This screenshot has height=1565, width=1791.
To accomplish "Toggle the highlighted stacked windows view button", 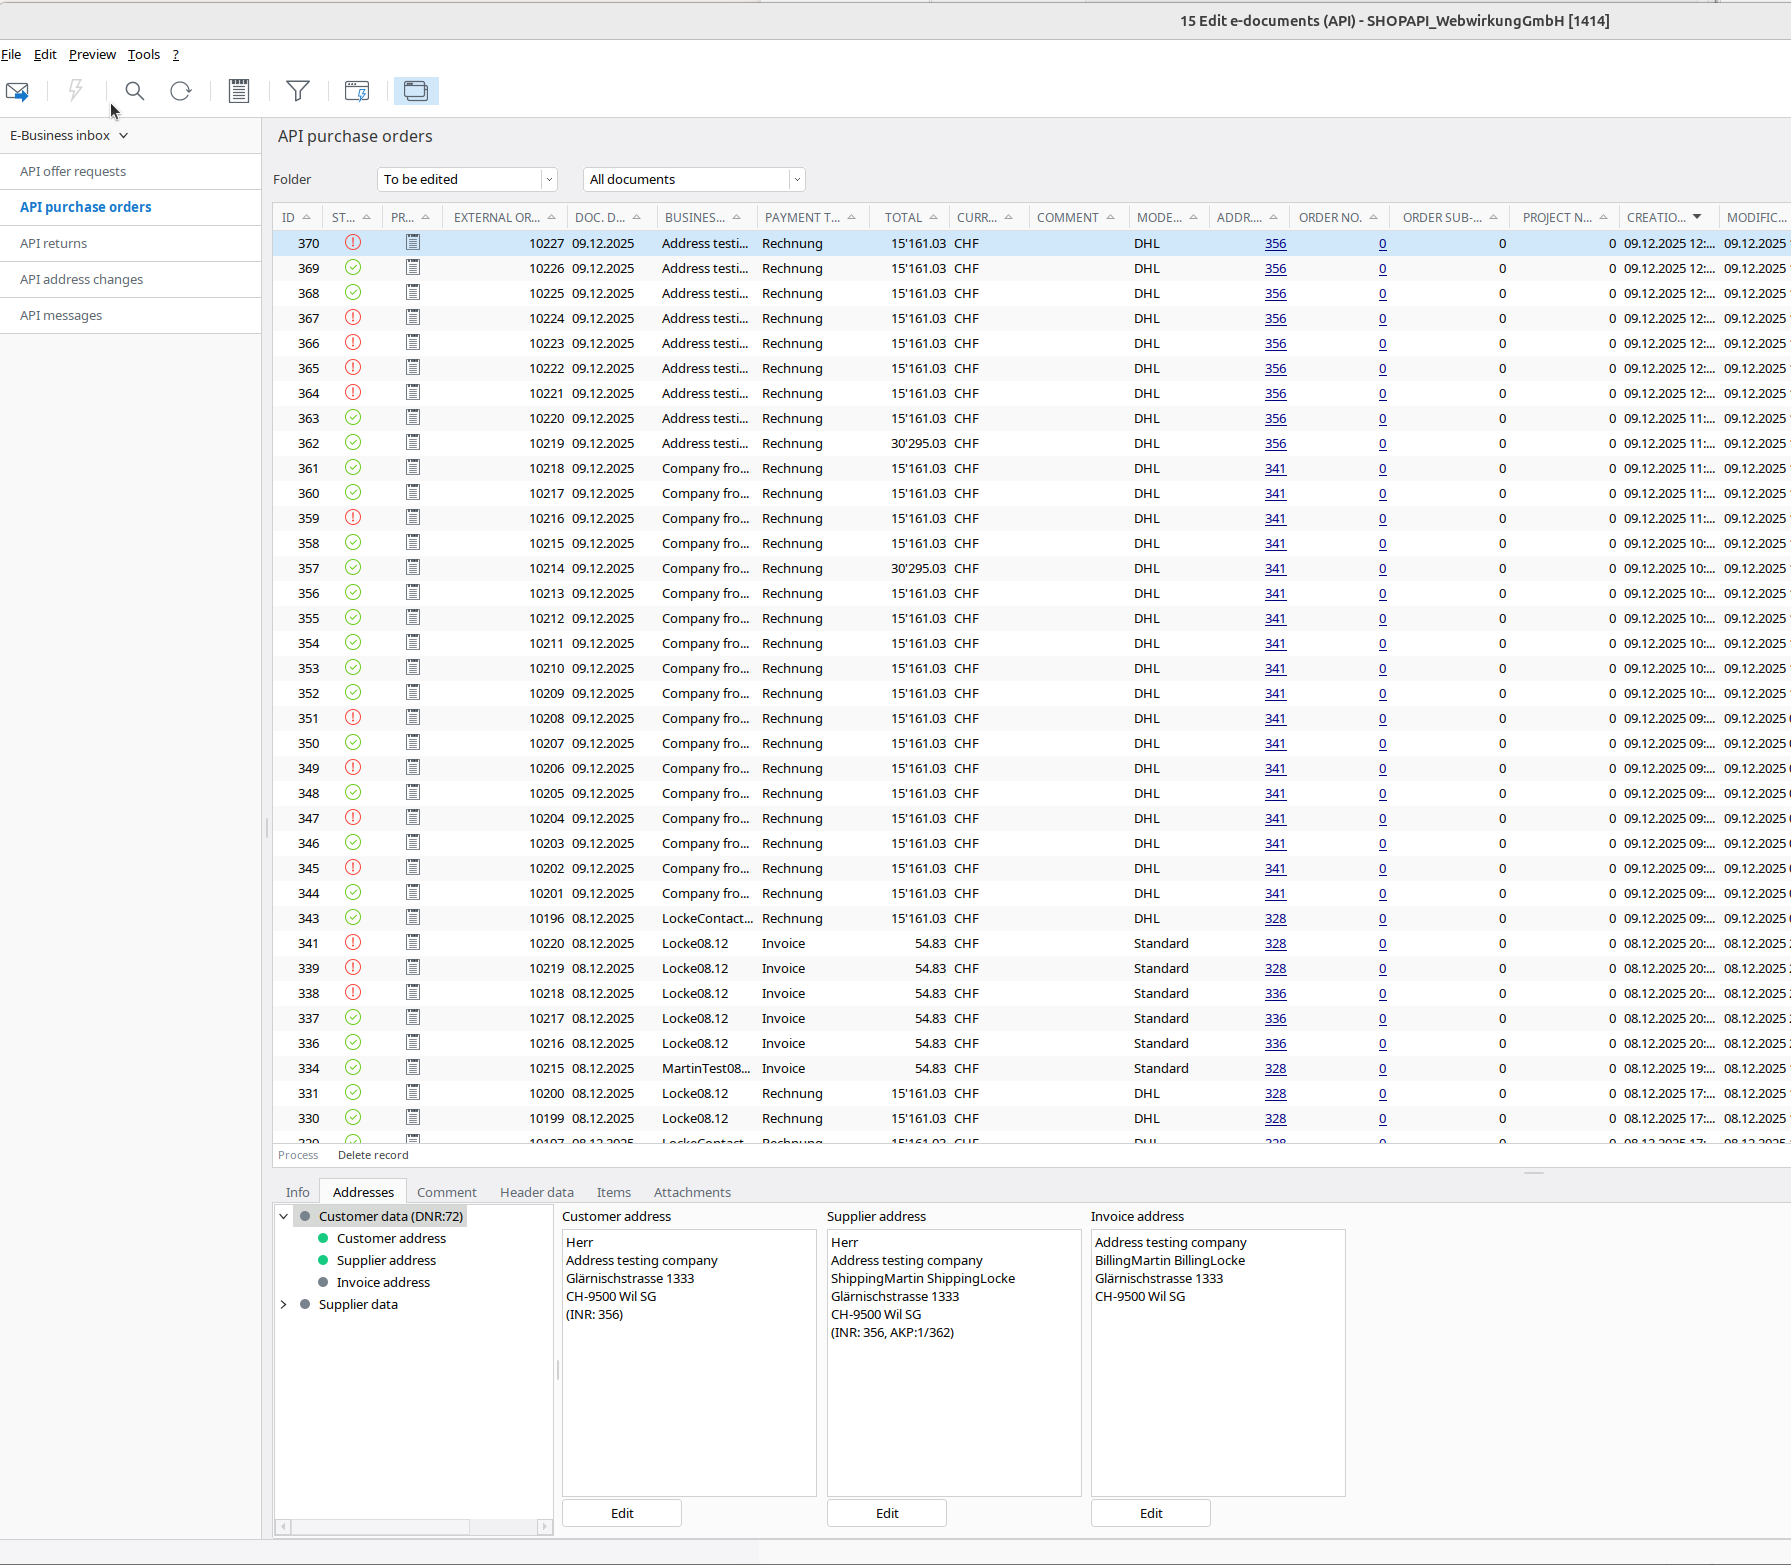I will click(x=416, y=91).
